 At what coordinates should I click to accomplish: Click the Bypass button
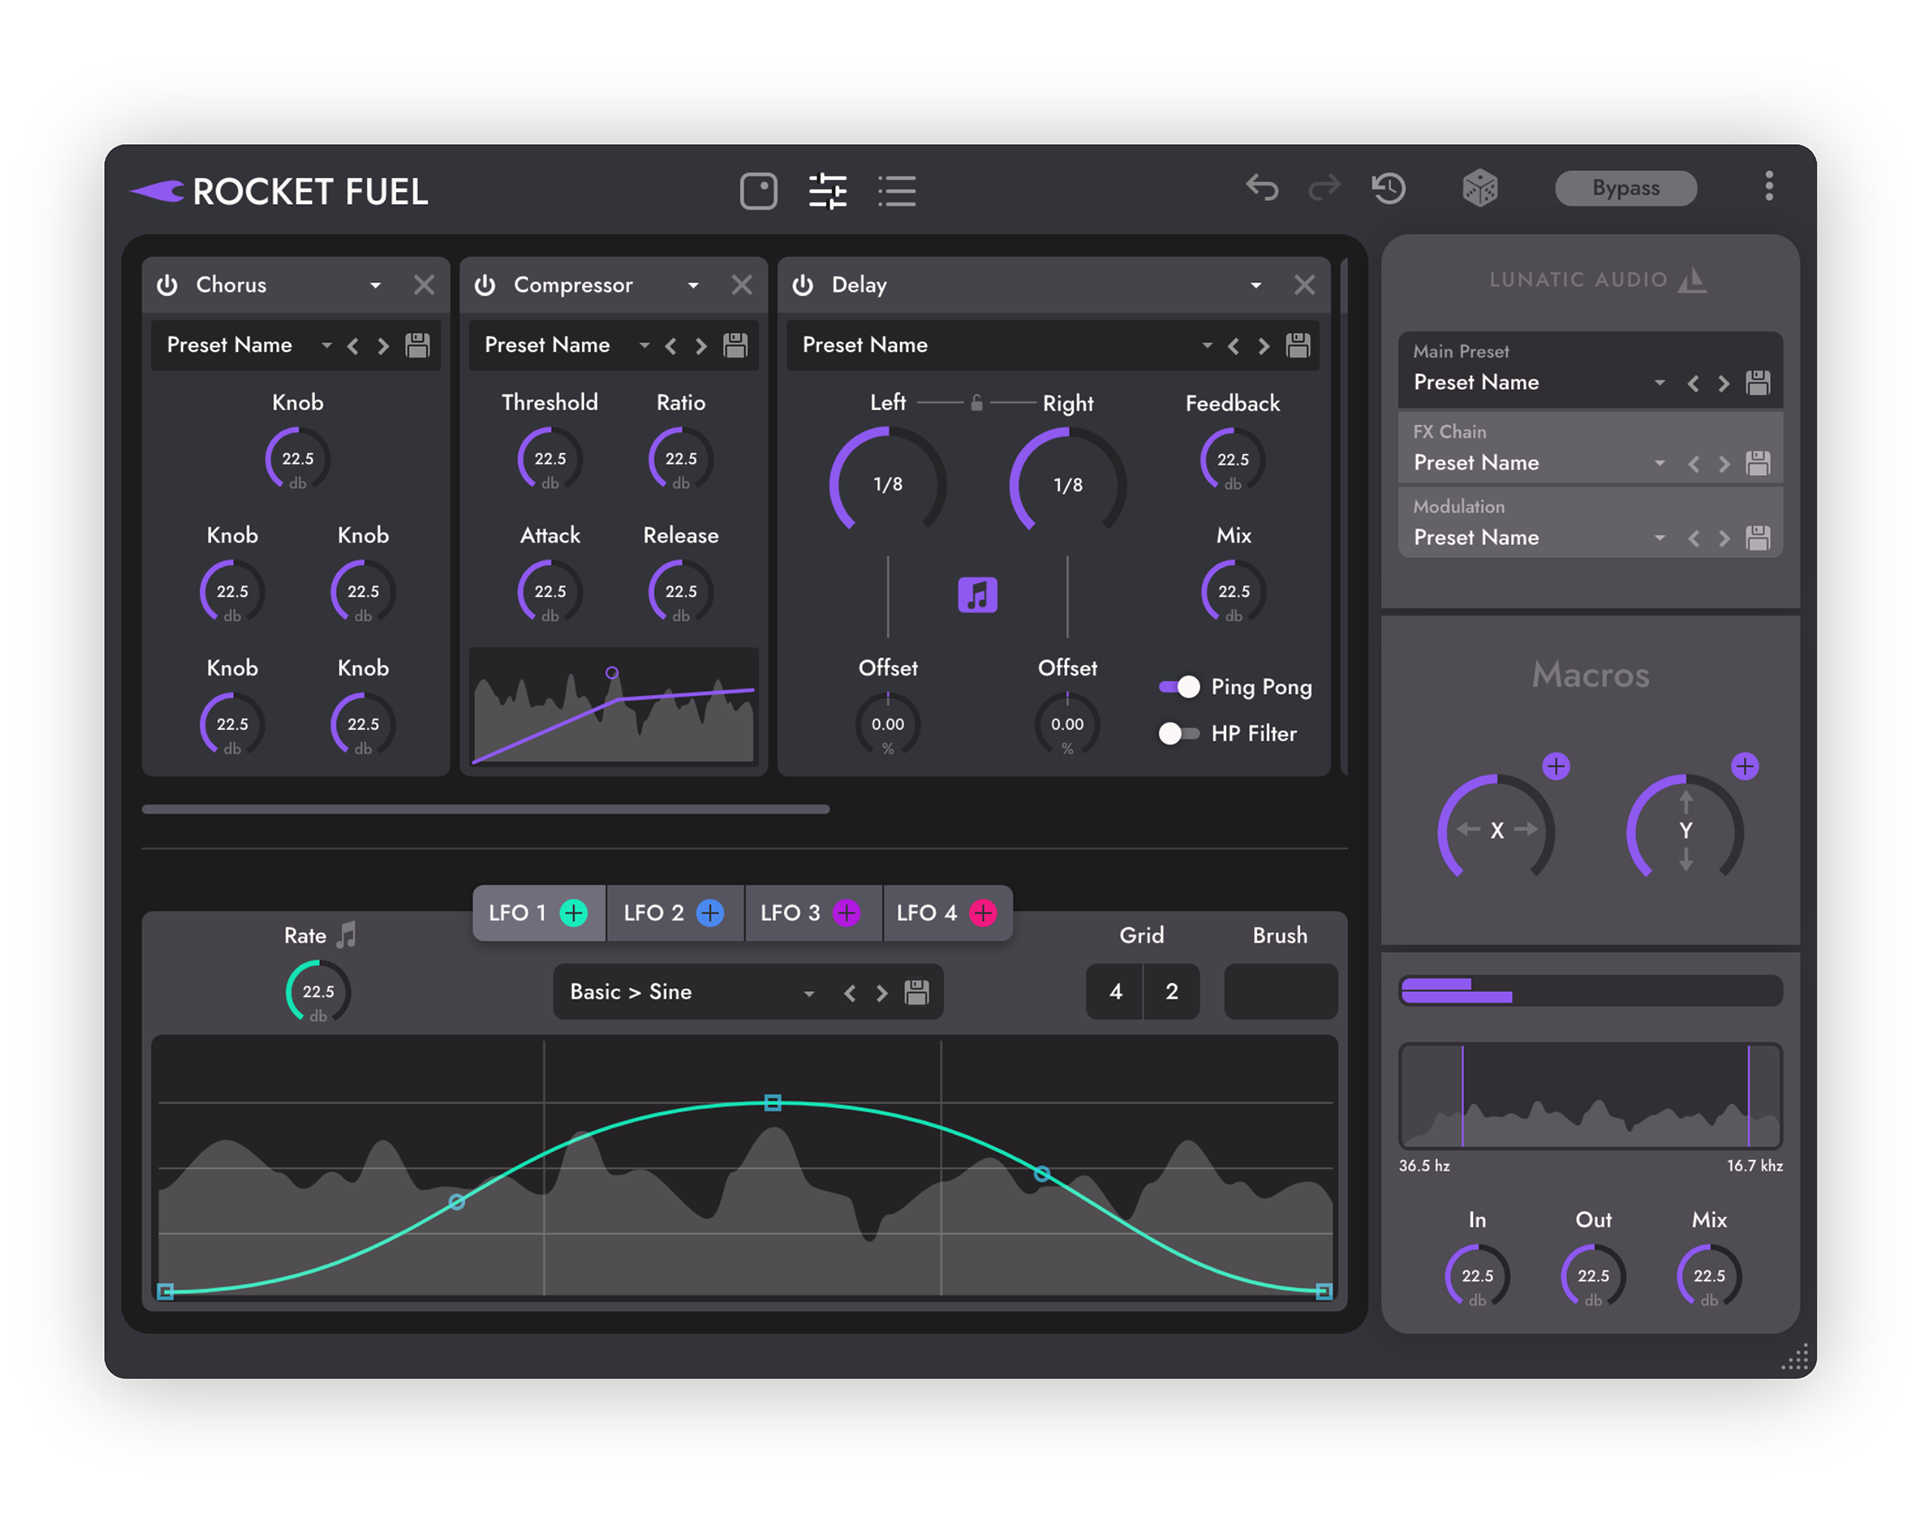1625,188
